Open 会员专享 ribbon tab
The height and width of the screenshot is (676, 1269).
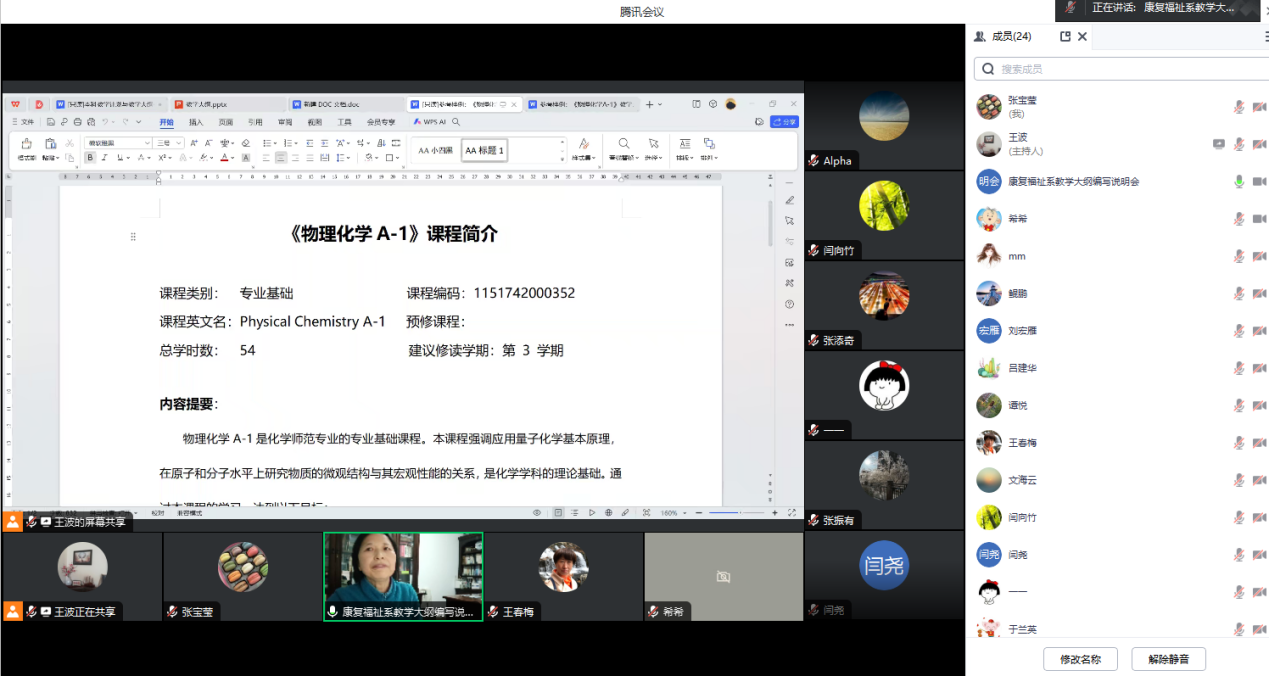[x=381, y=122]
